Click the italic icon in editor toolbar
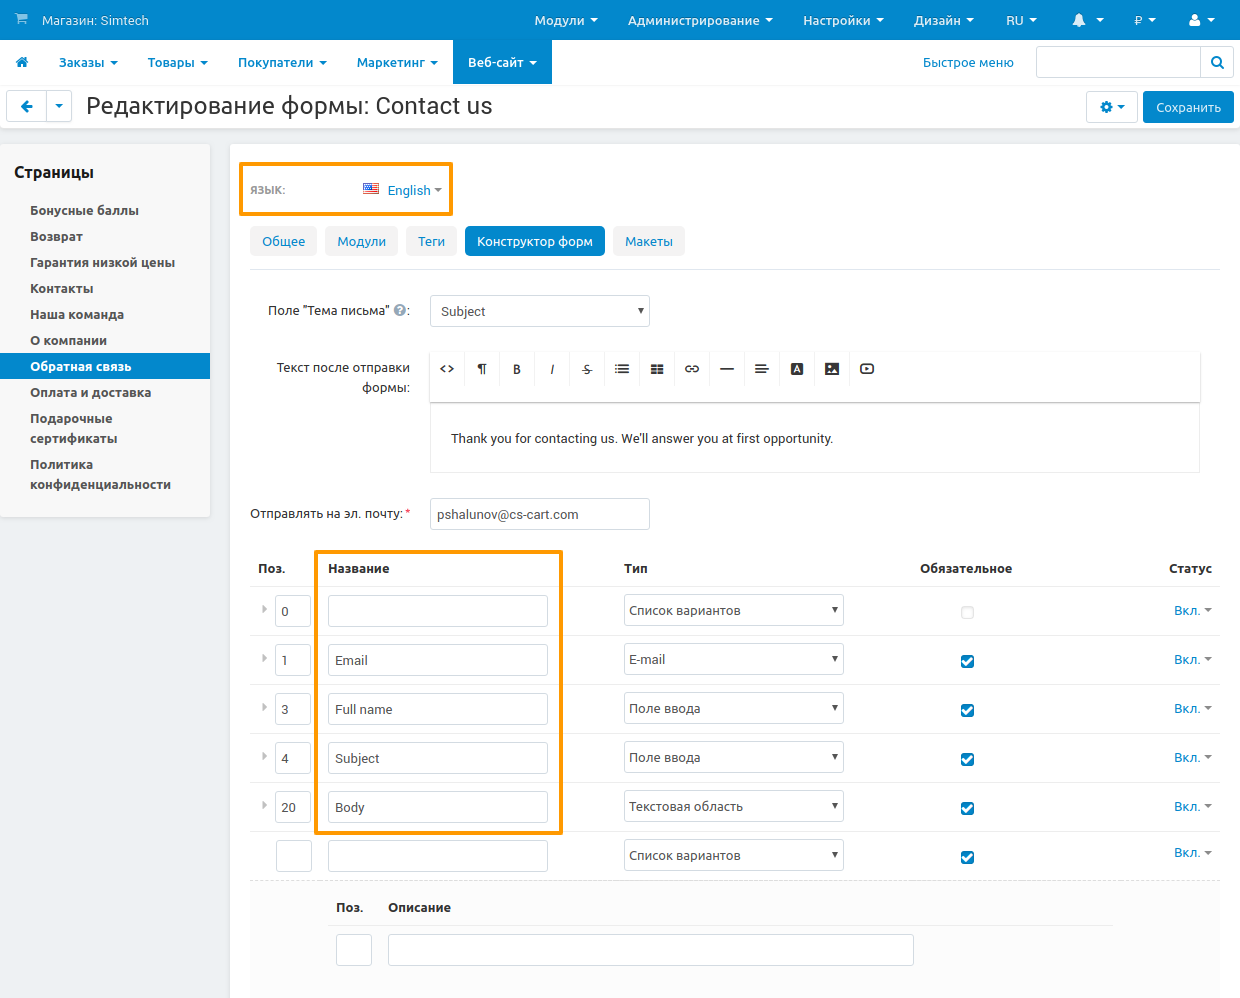 552,369
